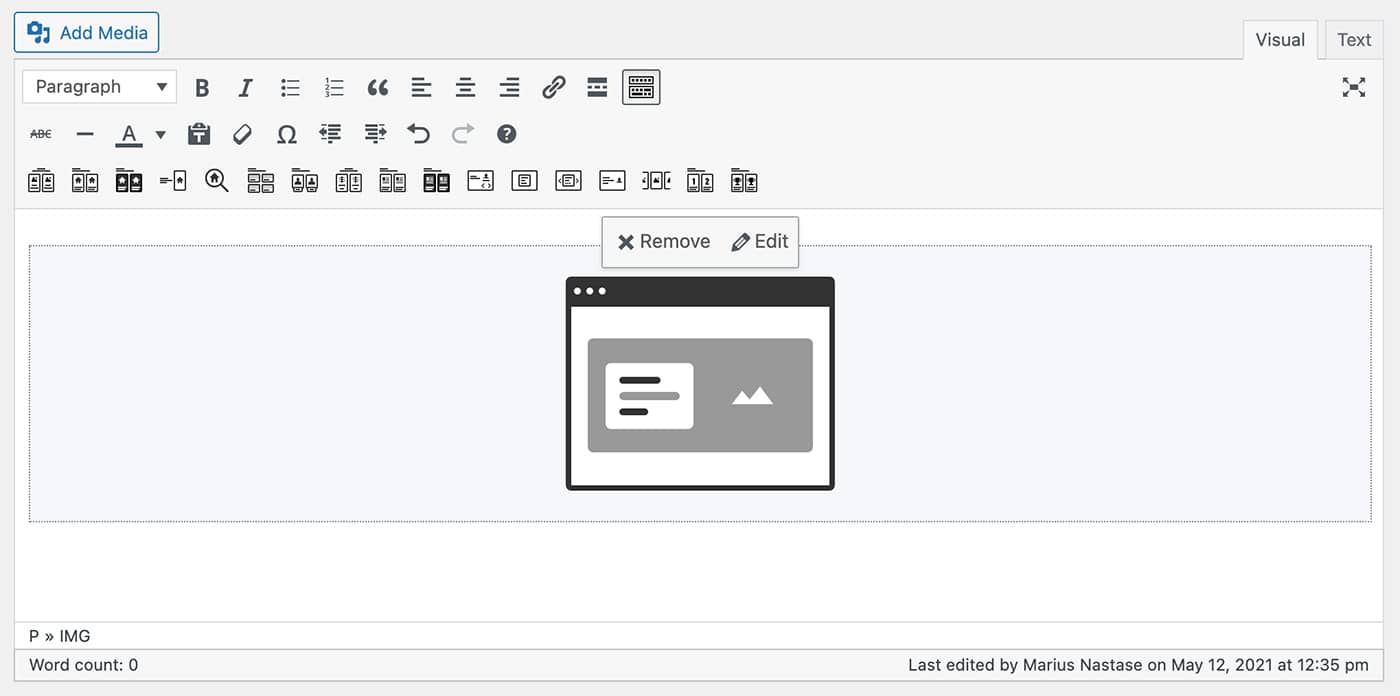Insert the Read More tag
The image size is (1400, 696).
[x=597, y=88]
